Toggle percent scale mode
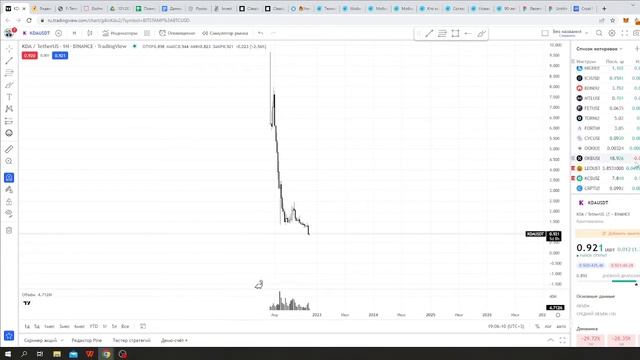Viewport: 640px width, 360px height. click(x=537, y=327)
